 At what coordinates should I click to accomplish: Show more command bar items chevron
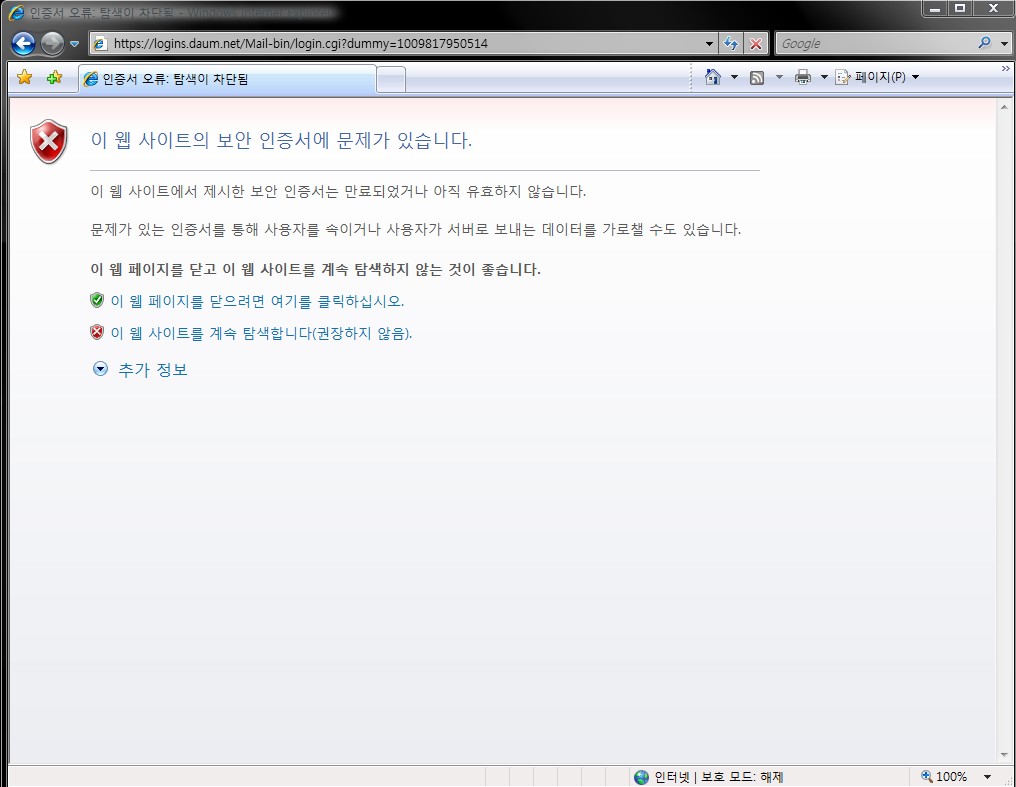[1005, 68]
